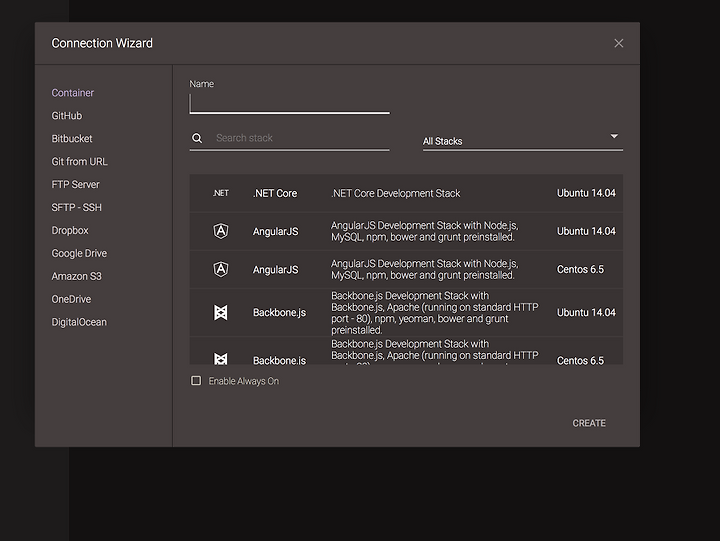This screenshot has width=720, height=541.
Task: Click the Backbone.js description in the Ubuntu row
Action: point(435,313)
